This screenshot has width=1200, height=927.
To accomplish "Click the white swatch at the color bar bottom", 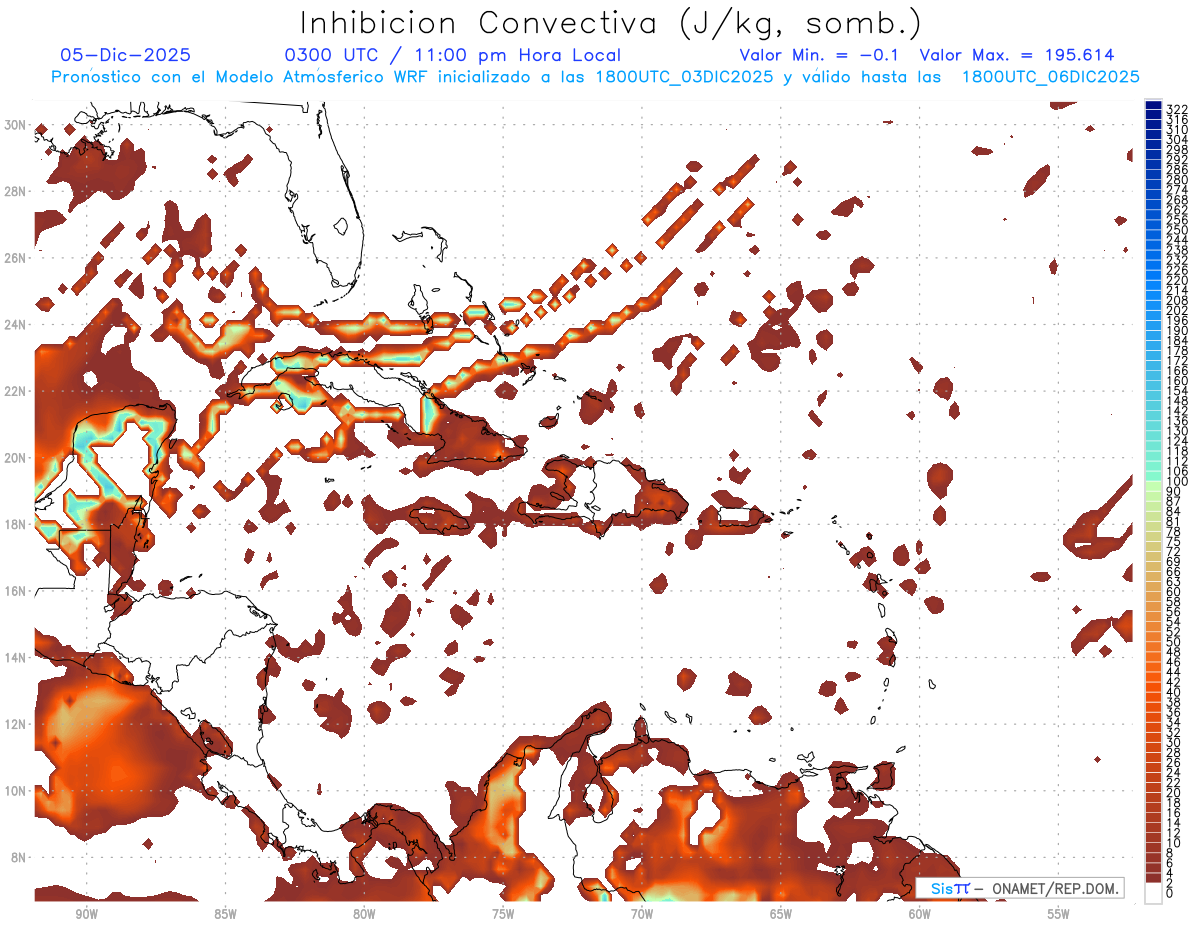I will [1154, 893].
